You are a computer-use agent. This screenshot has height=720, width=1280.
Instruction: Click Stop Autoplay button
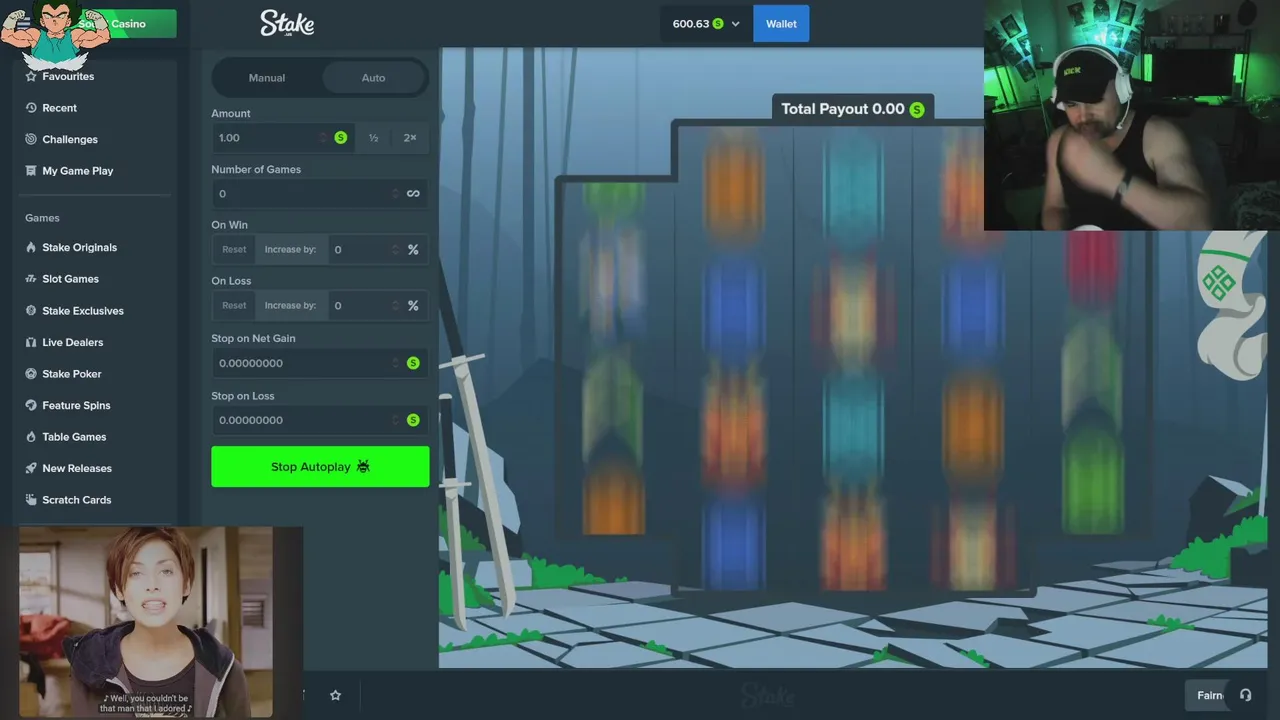(320, 467)
